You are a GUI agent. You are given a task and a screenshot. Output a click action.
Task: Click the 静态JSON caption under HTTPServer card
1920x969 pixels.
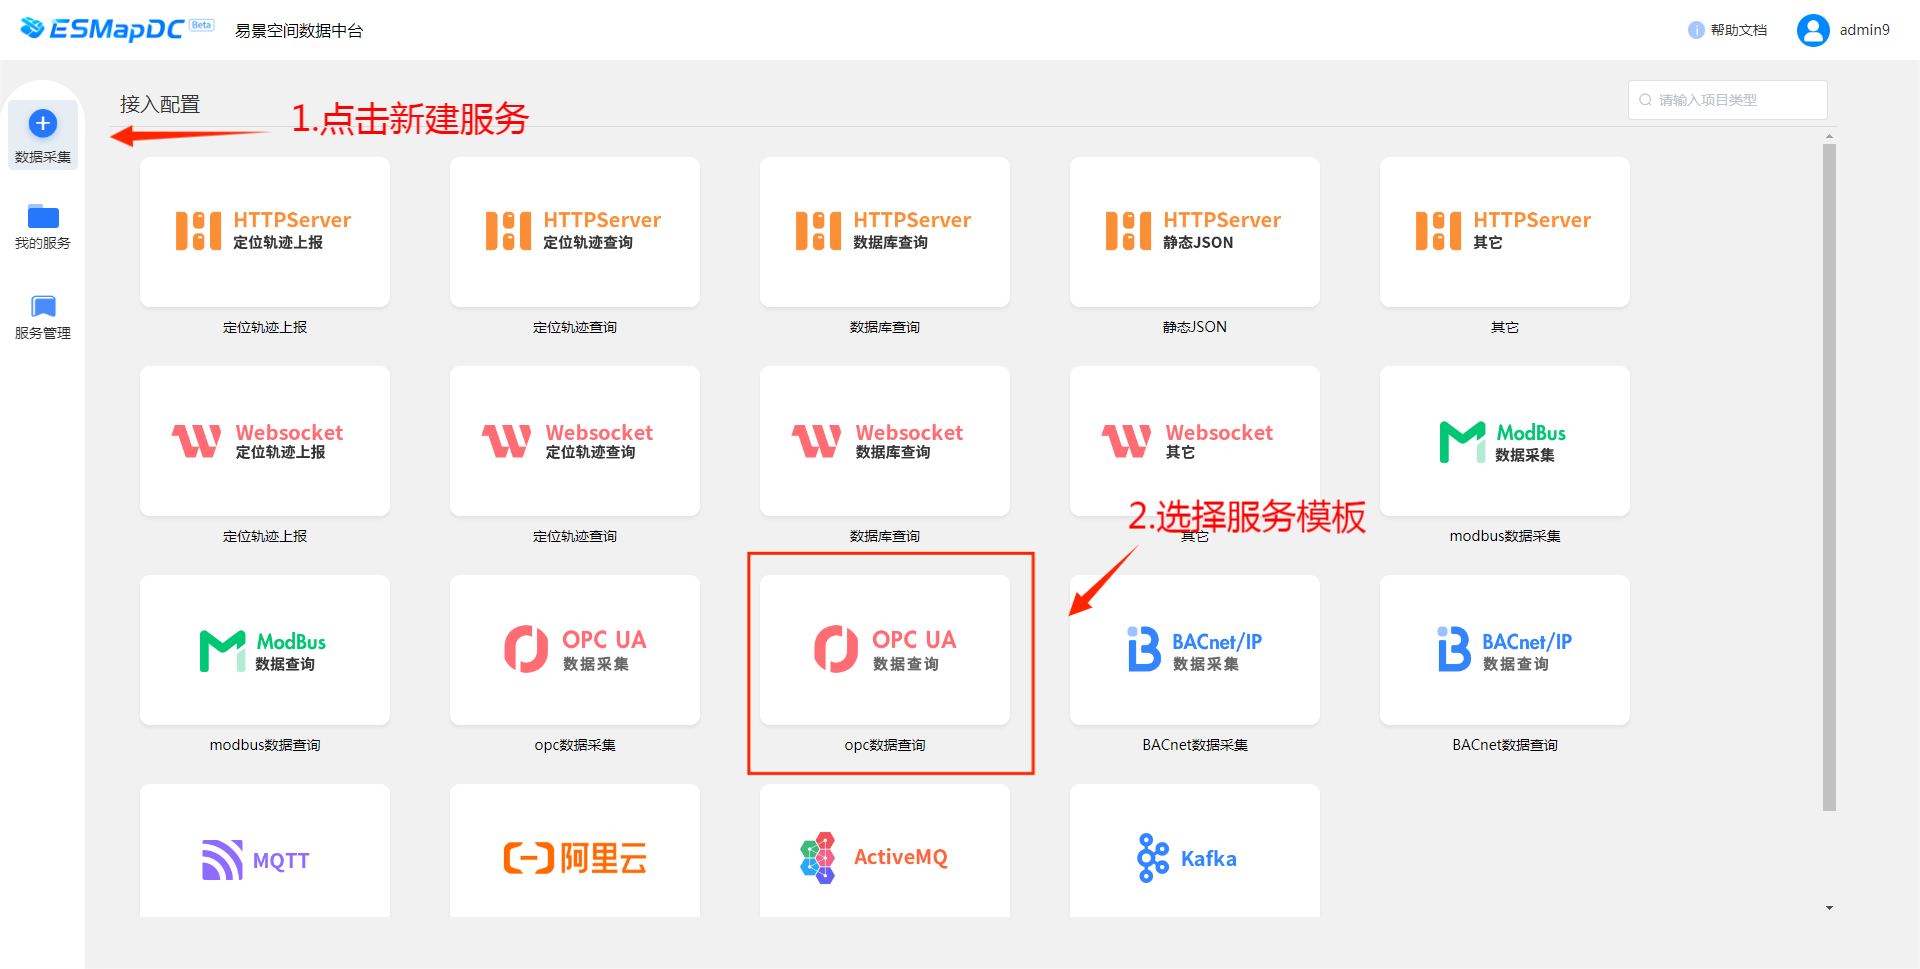click(1195, 327)
